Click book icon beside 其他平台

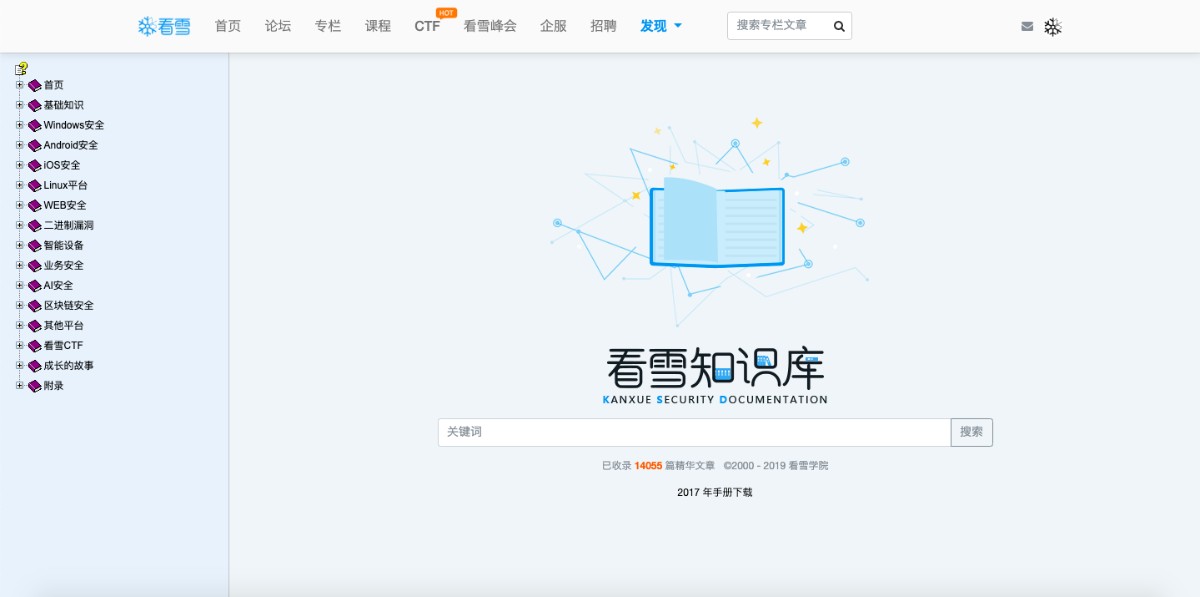click(x=35, y=325)
